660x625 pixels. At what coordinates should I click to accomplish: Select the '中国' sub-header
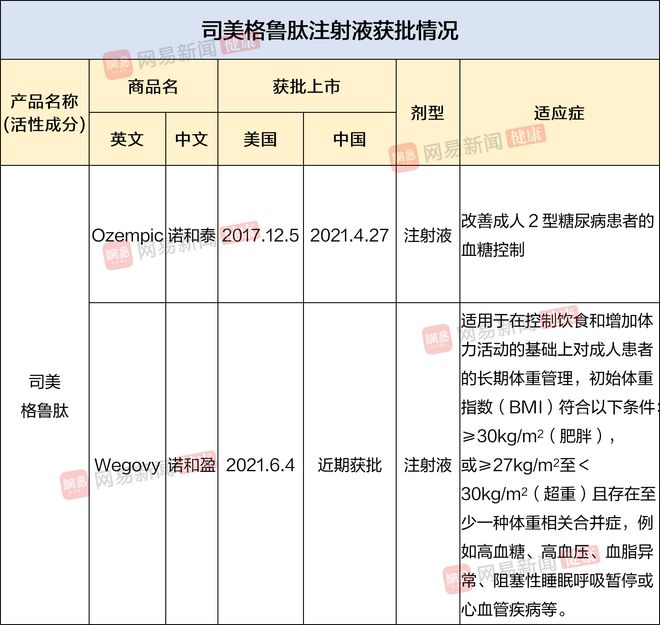tap(349, 139)
